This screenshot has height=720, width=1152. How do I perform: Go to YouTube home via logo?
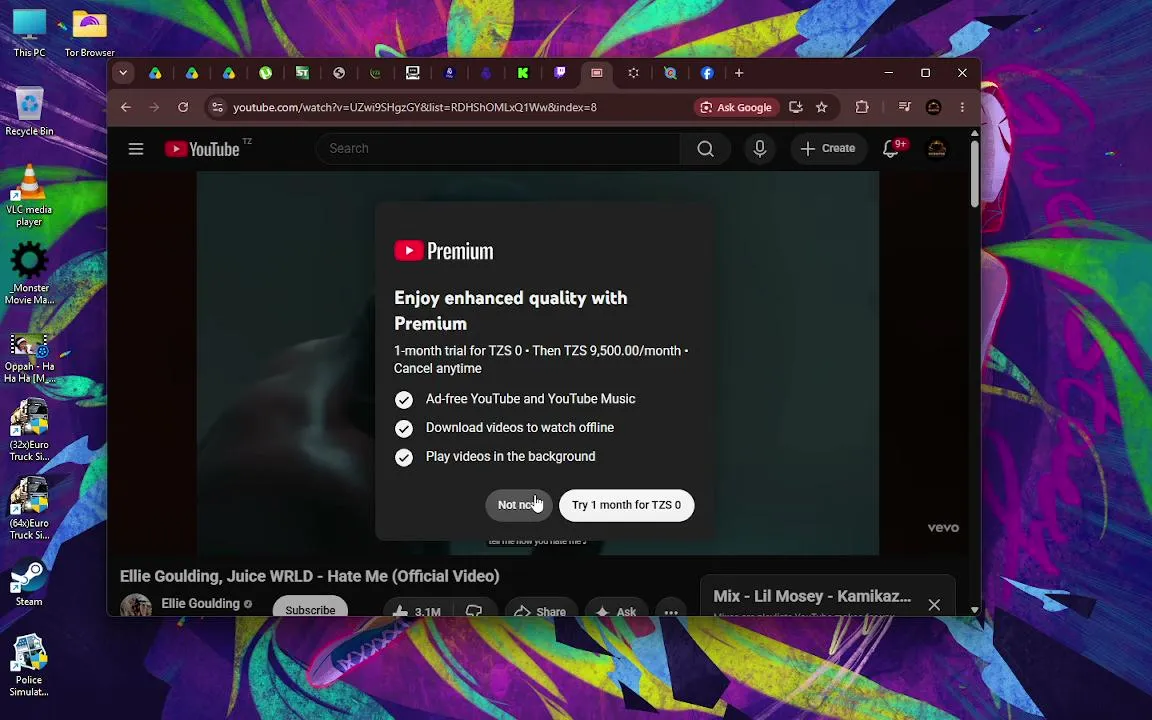coord(202,149)
